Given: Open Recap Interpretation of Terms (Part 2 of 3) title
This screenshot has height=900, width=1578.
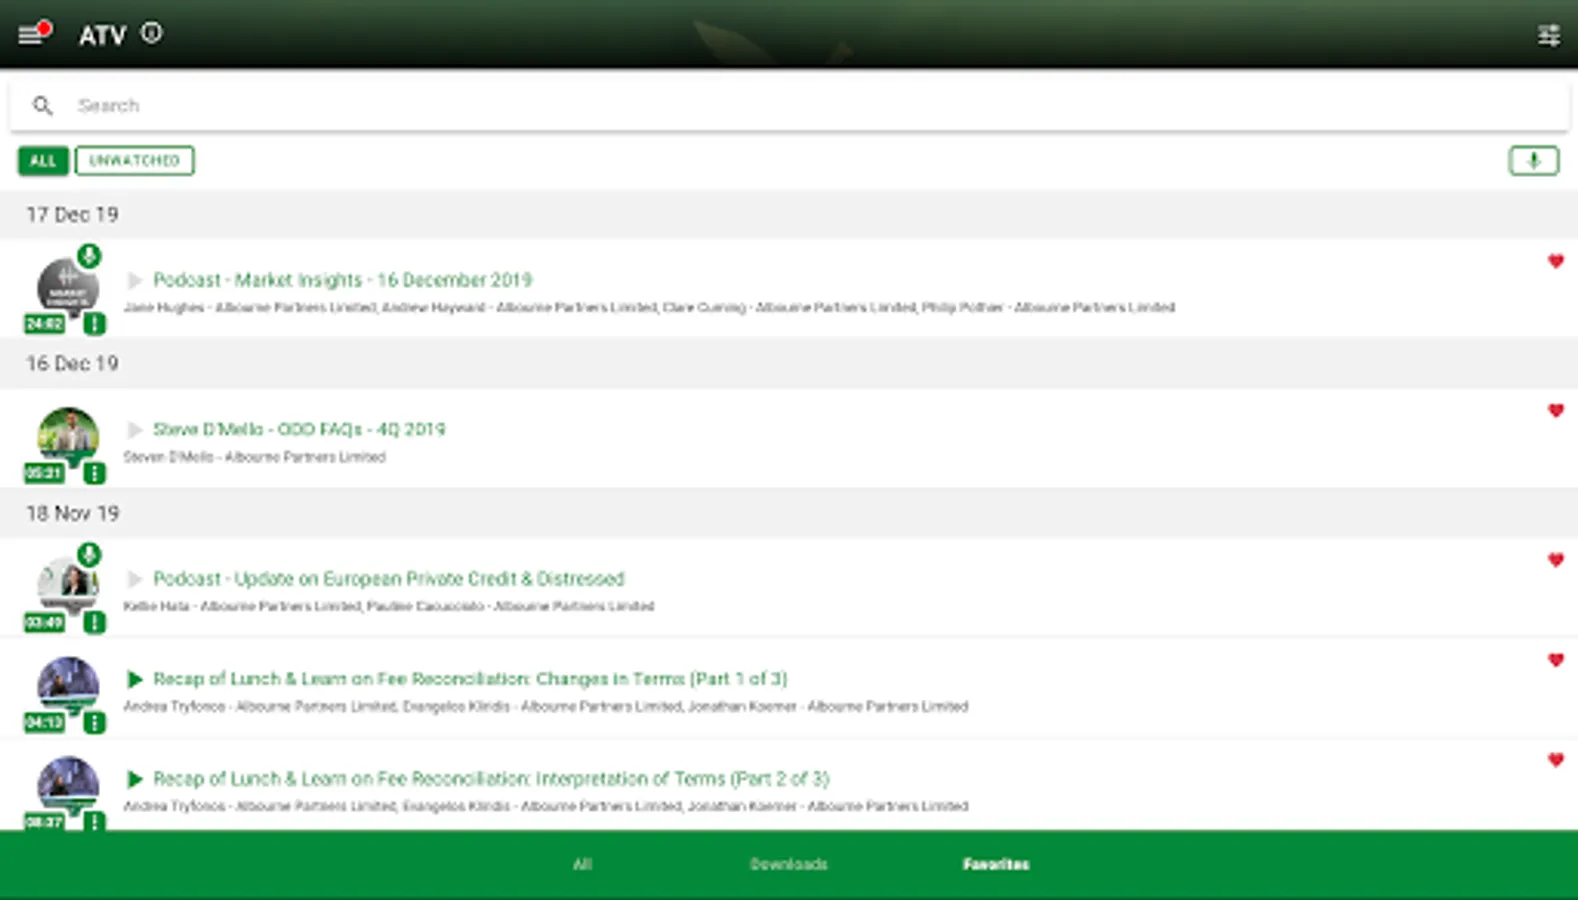Looking at the screenshot, I should pos(491,779).
